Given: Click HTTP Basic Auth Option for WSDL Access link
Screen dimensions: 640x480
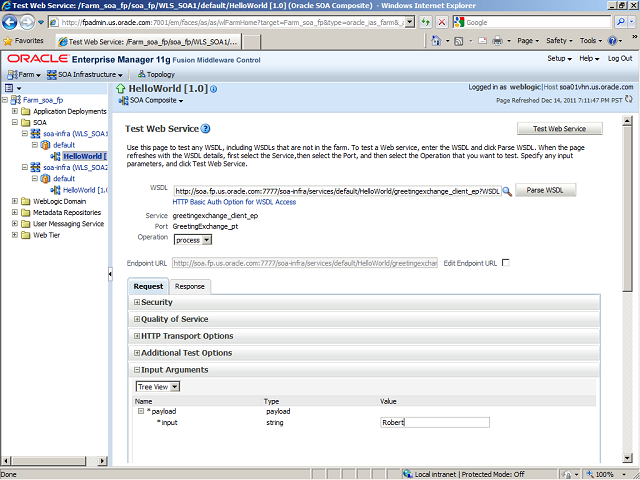Looking at the screenshot, I should 234,202.
